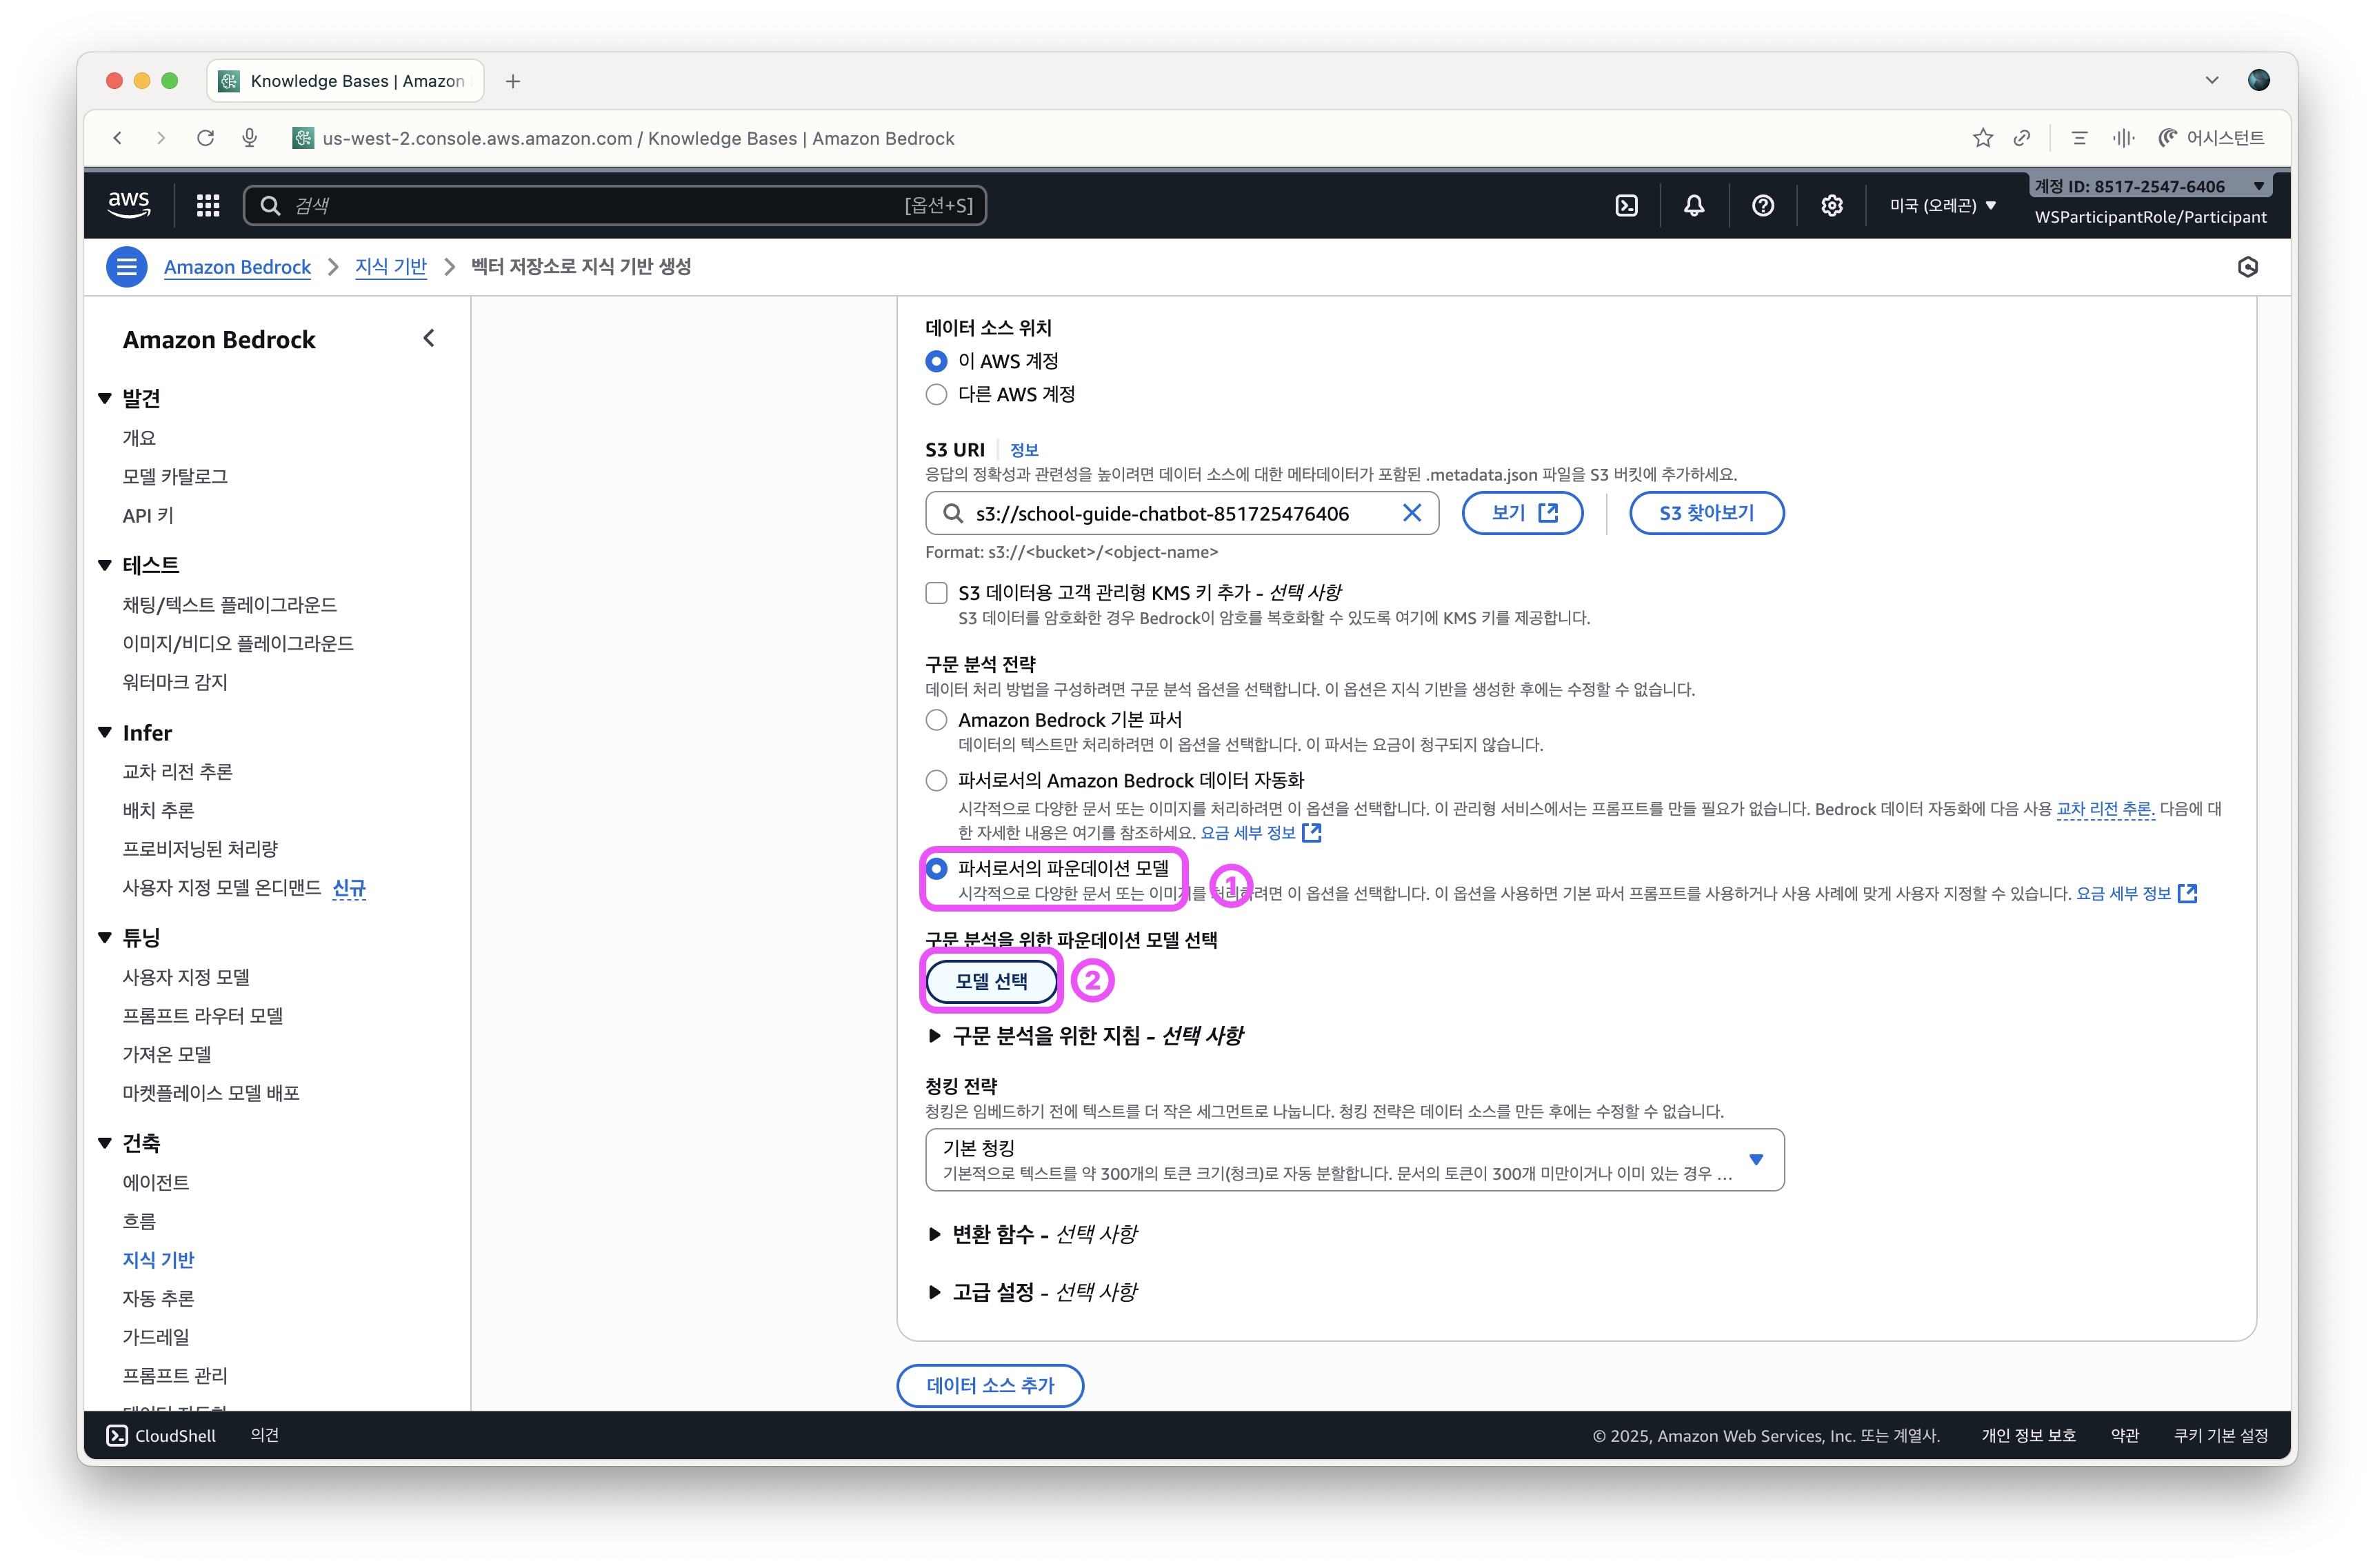This screenshot has height=1568, width=2375.
Task: Collapse the Infer sidebar group
Action: click(105, 733)
